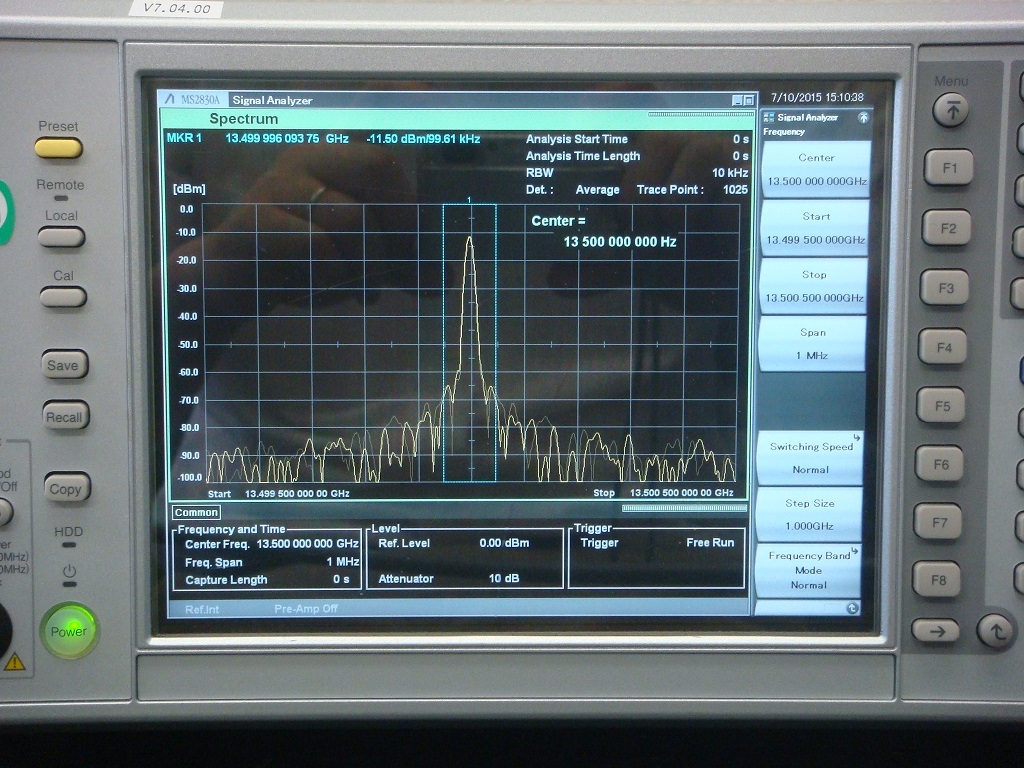Image resolution: width=1024 pixels, height=768 pixels.
Task: Click the Spectrum trace header
Action: click(244, 119)
